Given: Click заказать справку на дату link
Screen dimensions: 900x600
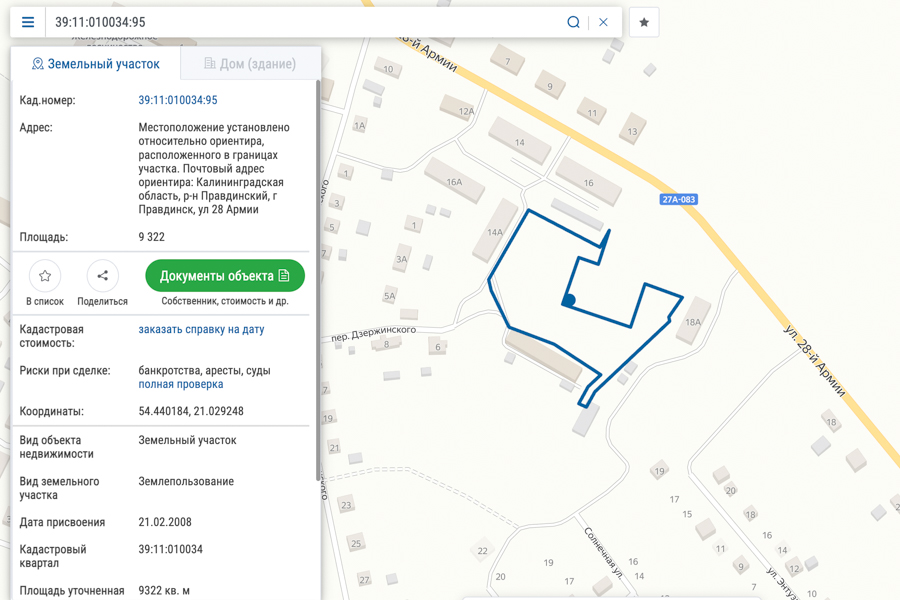Looking at the screenshot, I should point(201,330).
